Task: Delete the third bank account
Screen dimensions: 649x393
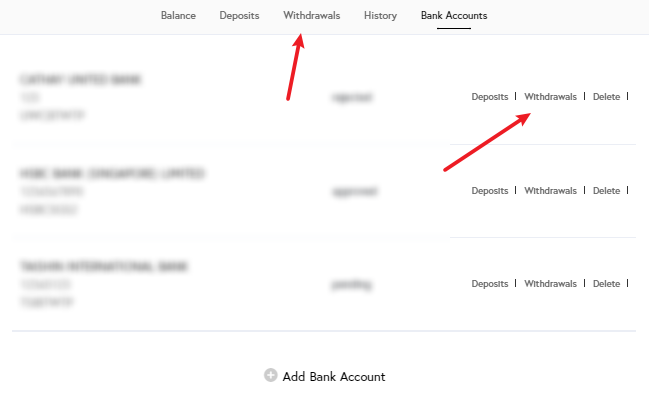Action: click(606, 284)
